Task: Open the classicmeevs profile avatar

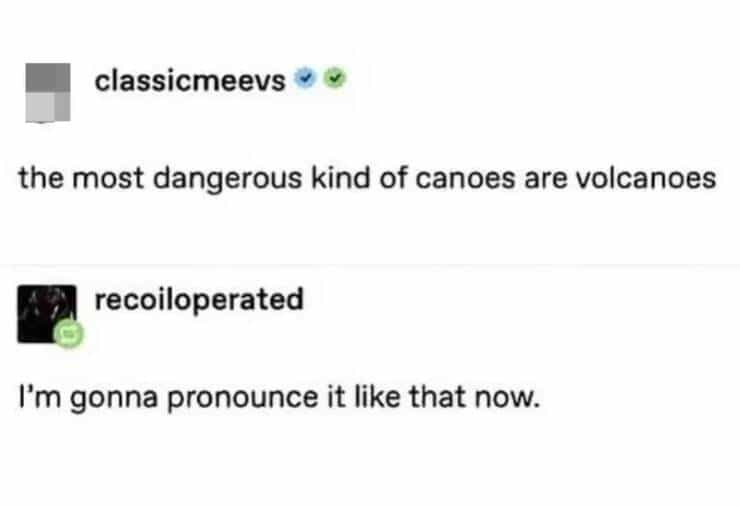Action: pos(44,92)
